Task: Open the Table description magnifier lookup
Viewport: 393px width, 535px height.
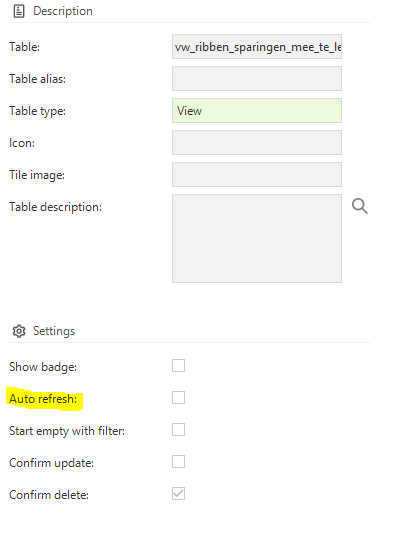Action: 360,206
